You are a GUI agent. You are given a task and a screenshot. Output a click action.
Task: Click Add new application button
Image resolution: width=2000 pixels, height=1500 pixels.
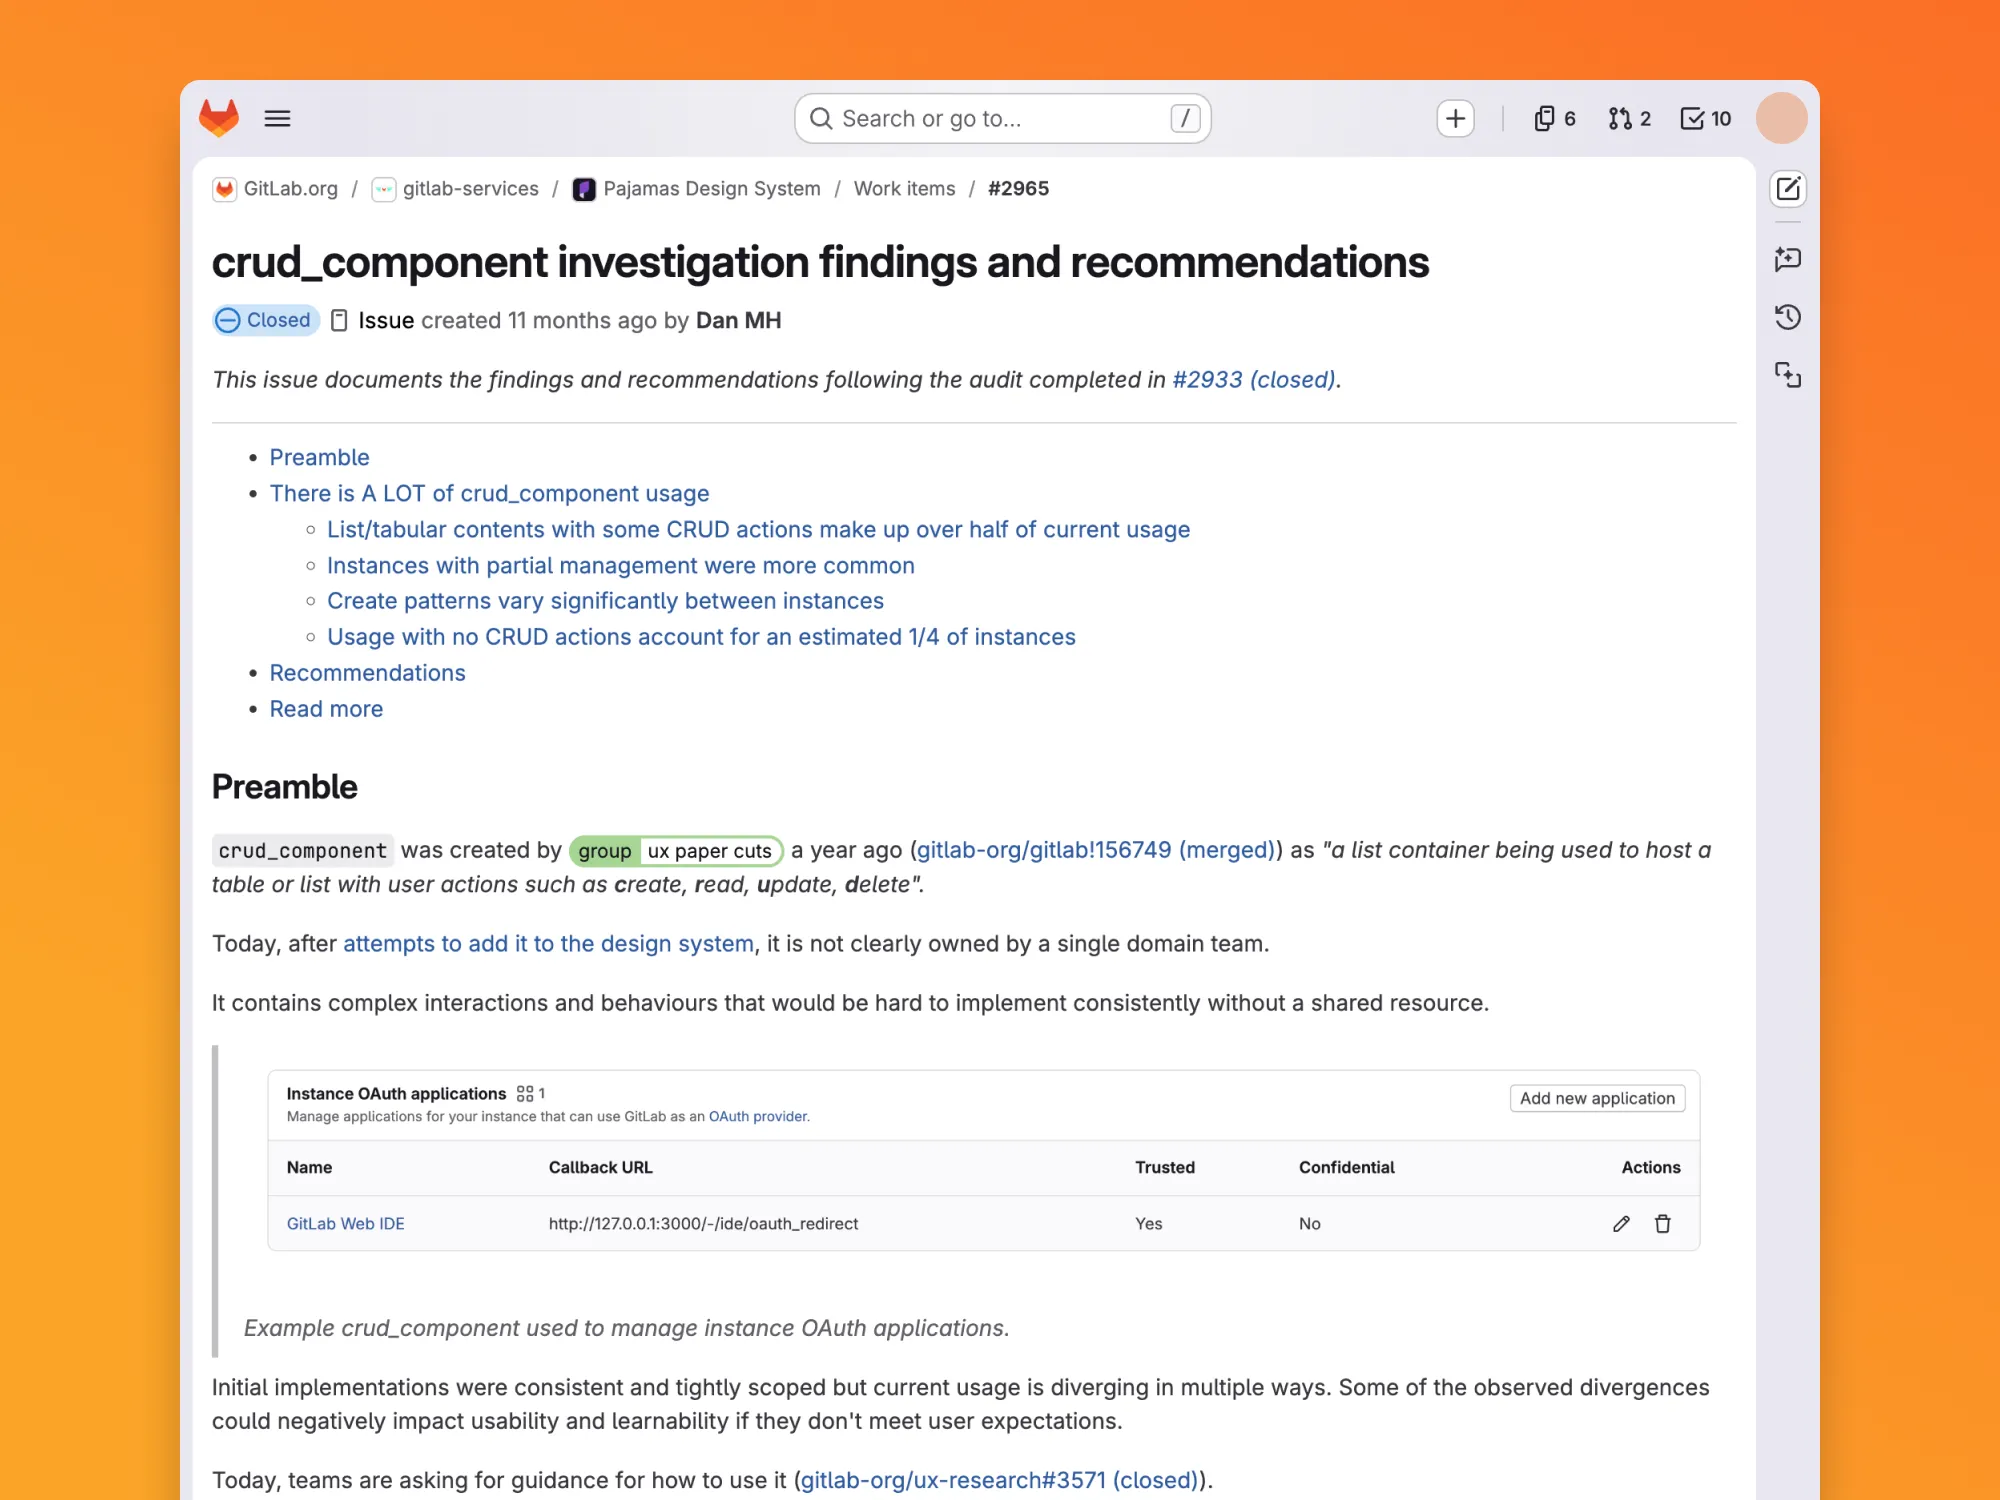pyautogui.click(x=1597, y=1098)
